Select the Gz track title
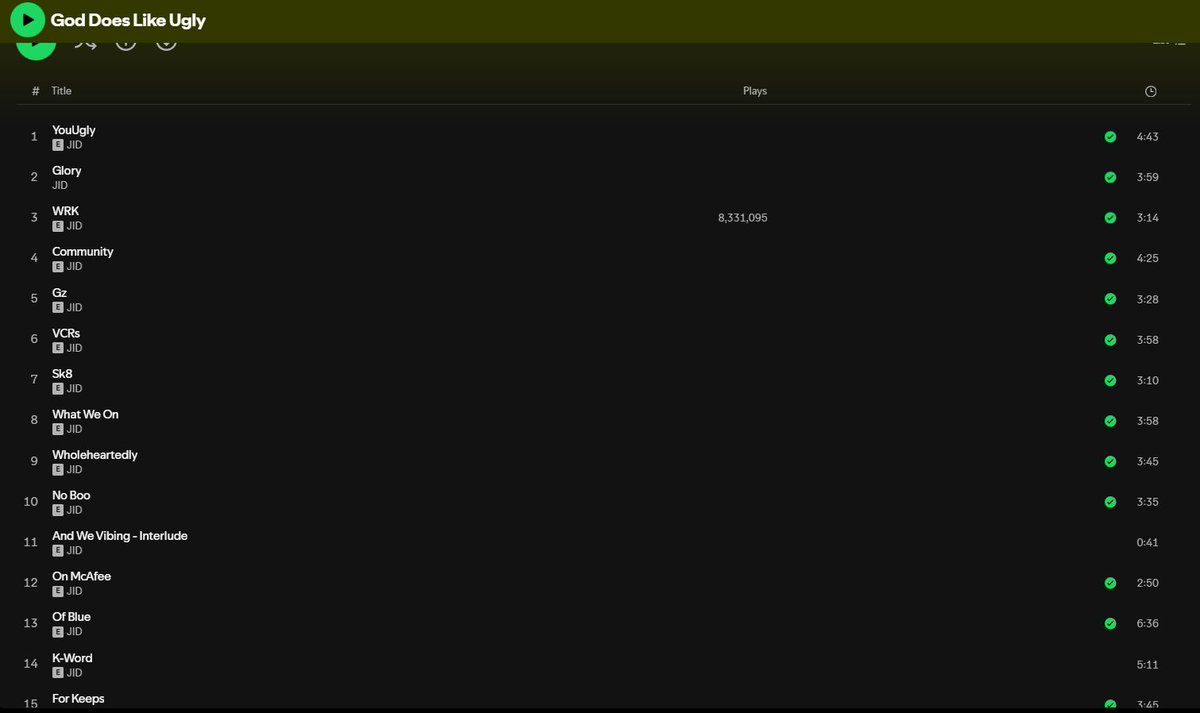The height and width of the screenshot is (713, 1200). 60,292
